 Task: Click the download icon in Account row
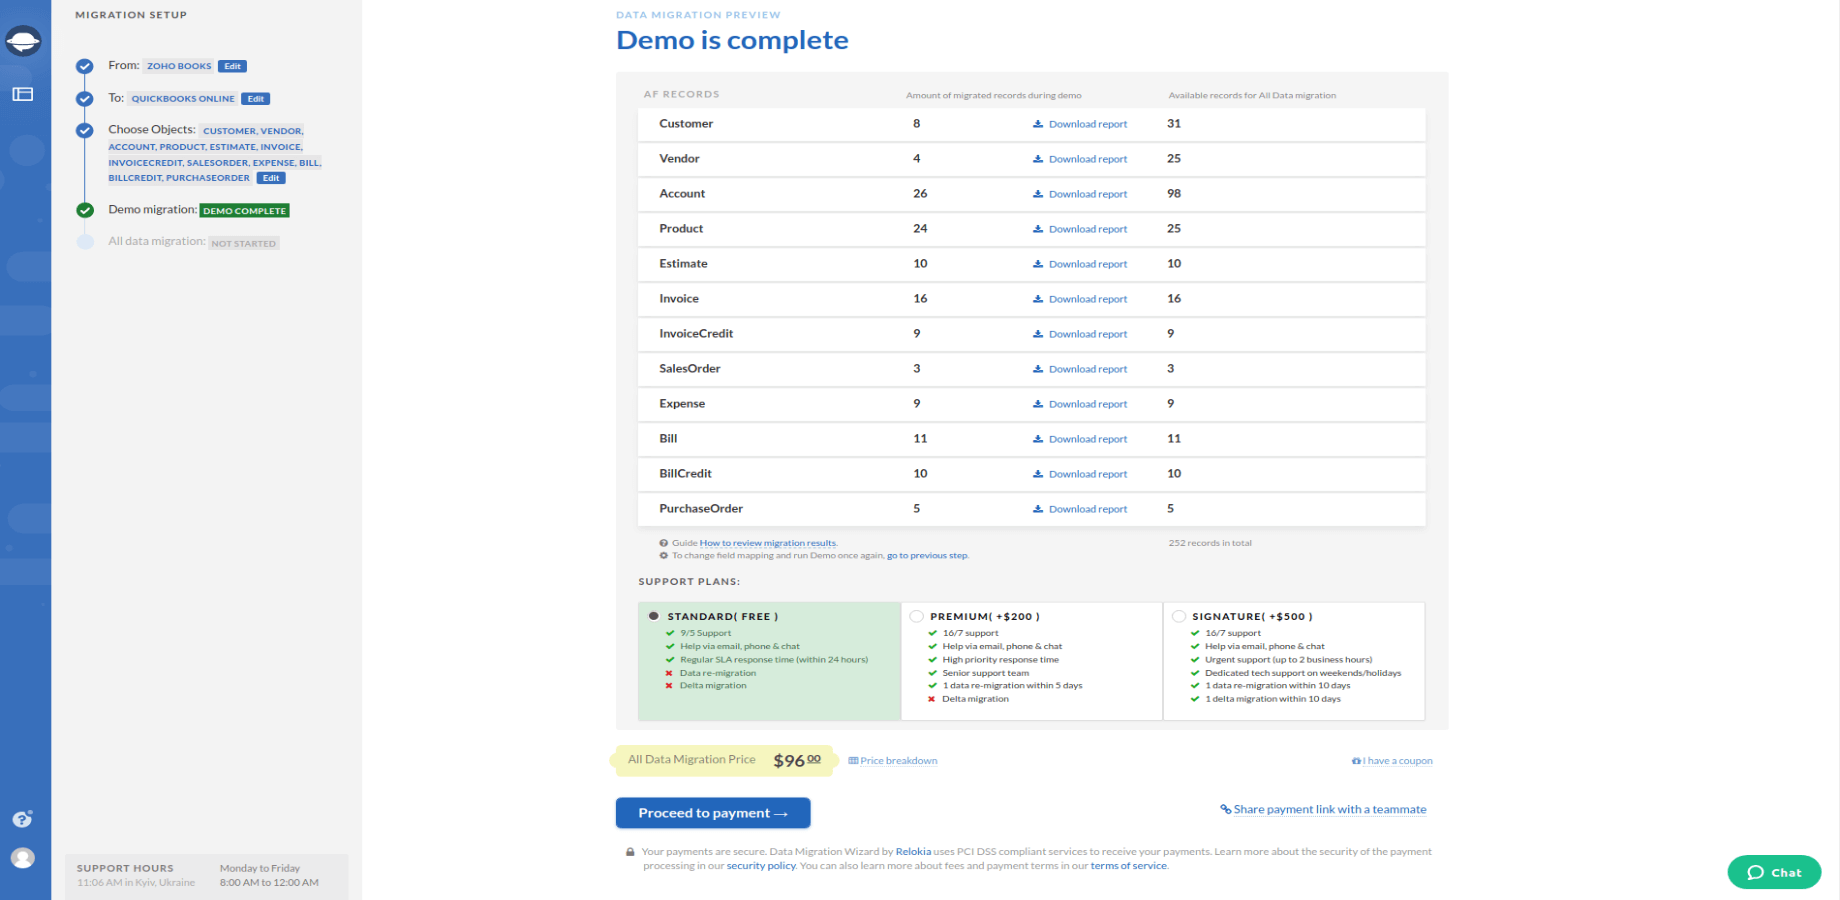[x=1038, y=194]
